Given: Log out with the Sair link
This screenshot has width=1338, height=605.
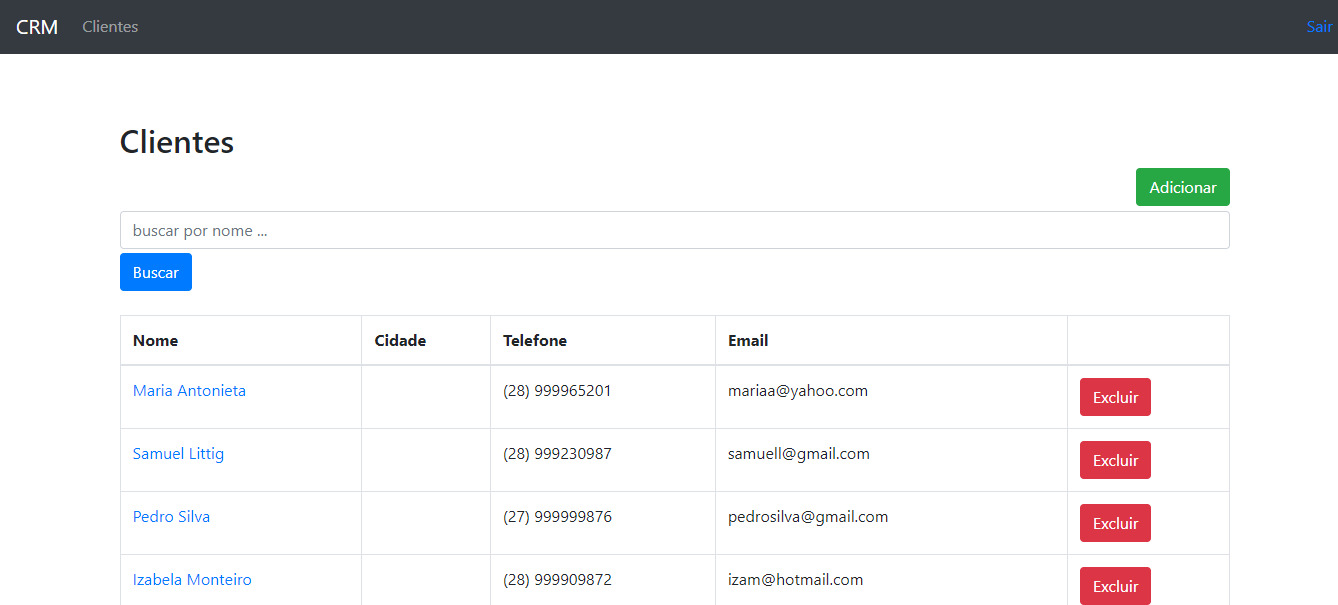Looking at the screenshot, I should coord(1320,27).
